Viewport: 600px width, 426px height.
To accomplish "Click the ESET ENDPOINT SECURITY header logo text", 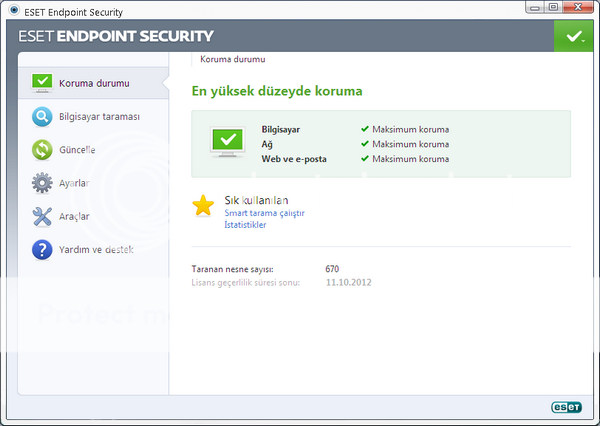I will coord(116,36).
